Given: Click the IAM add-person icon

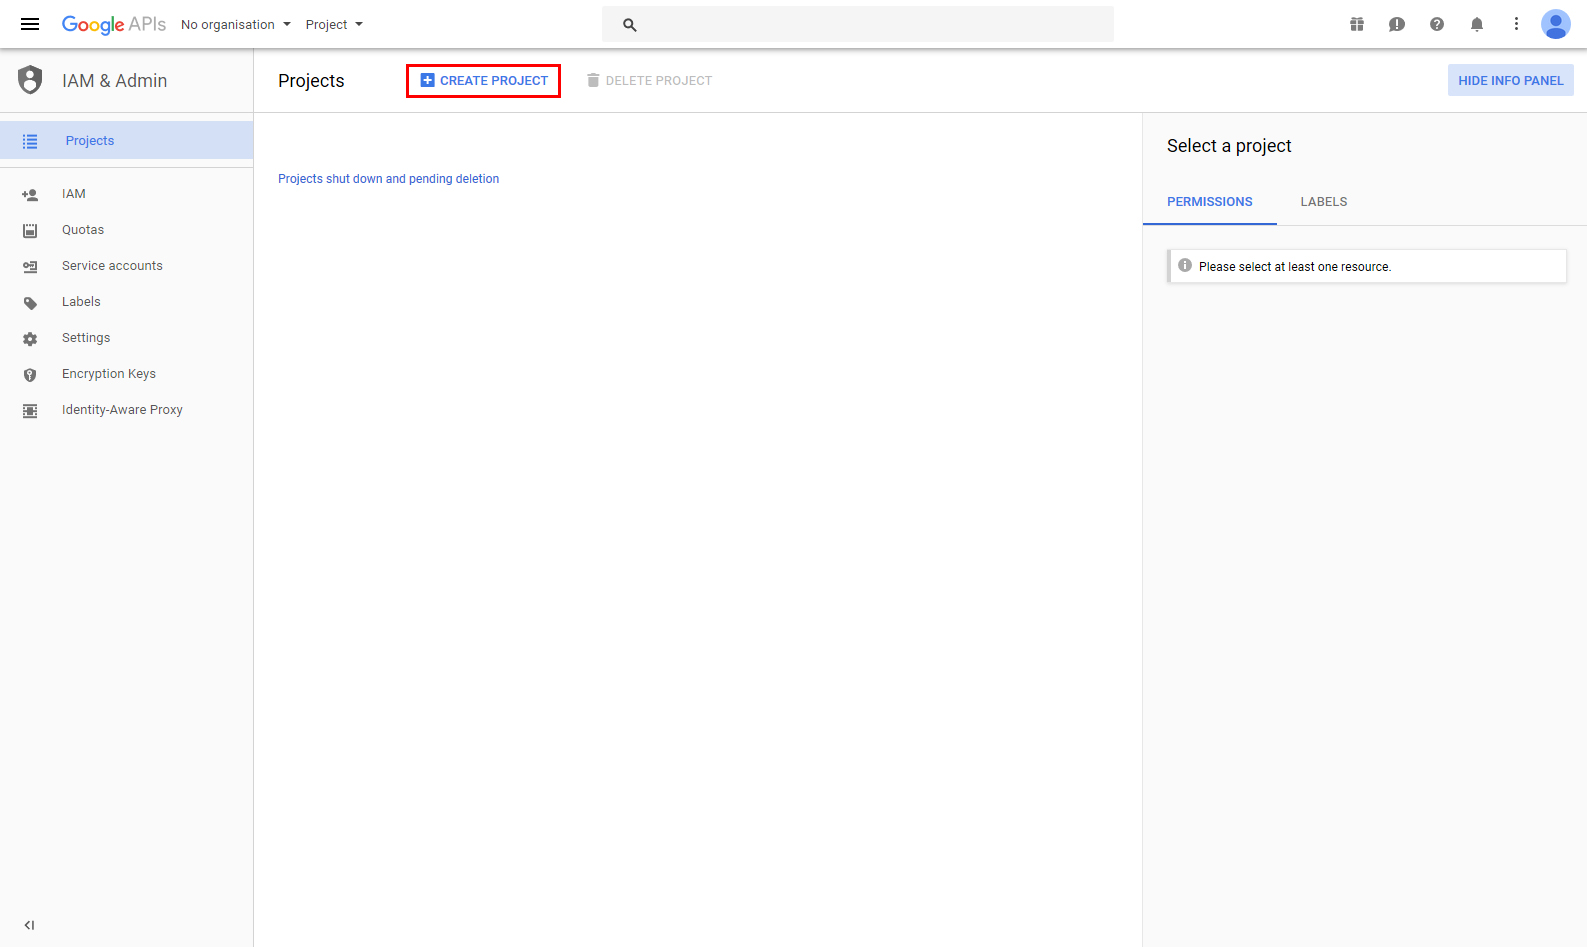Looking at the screenshot, I should coord(30,195).
